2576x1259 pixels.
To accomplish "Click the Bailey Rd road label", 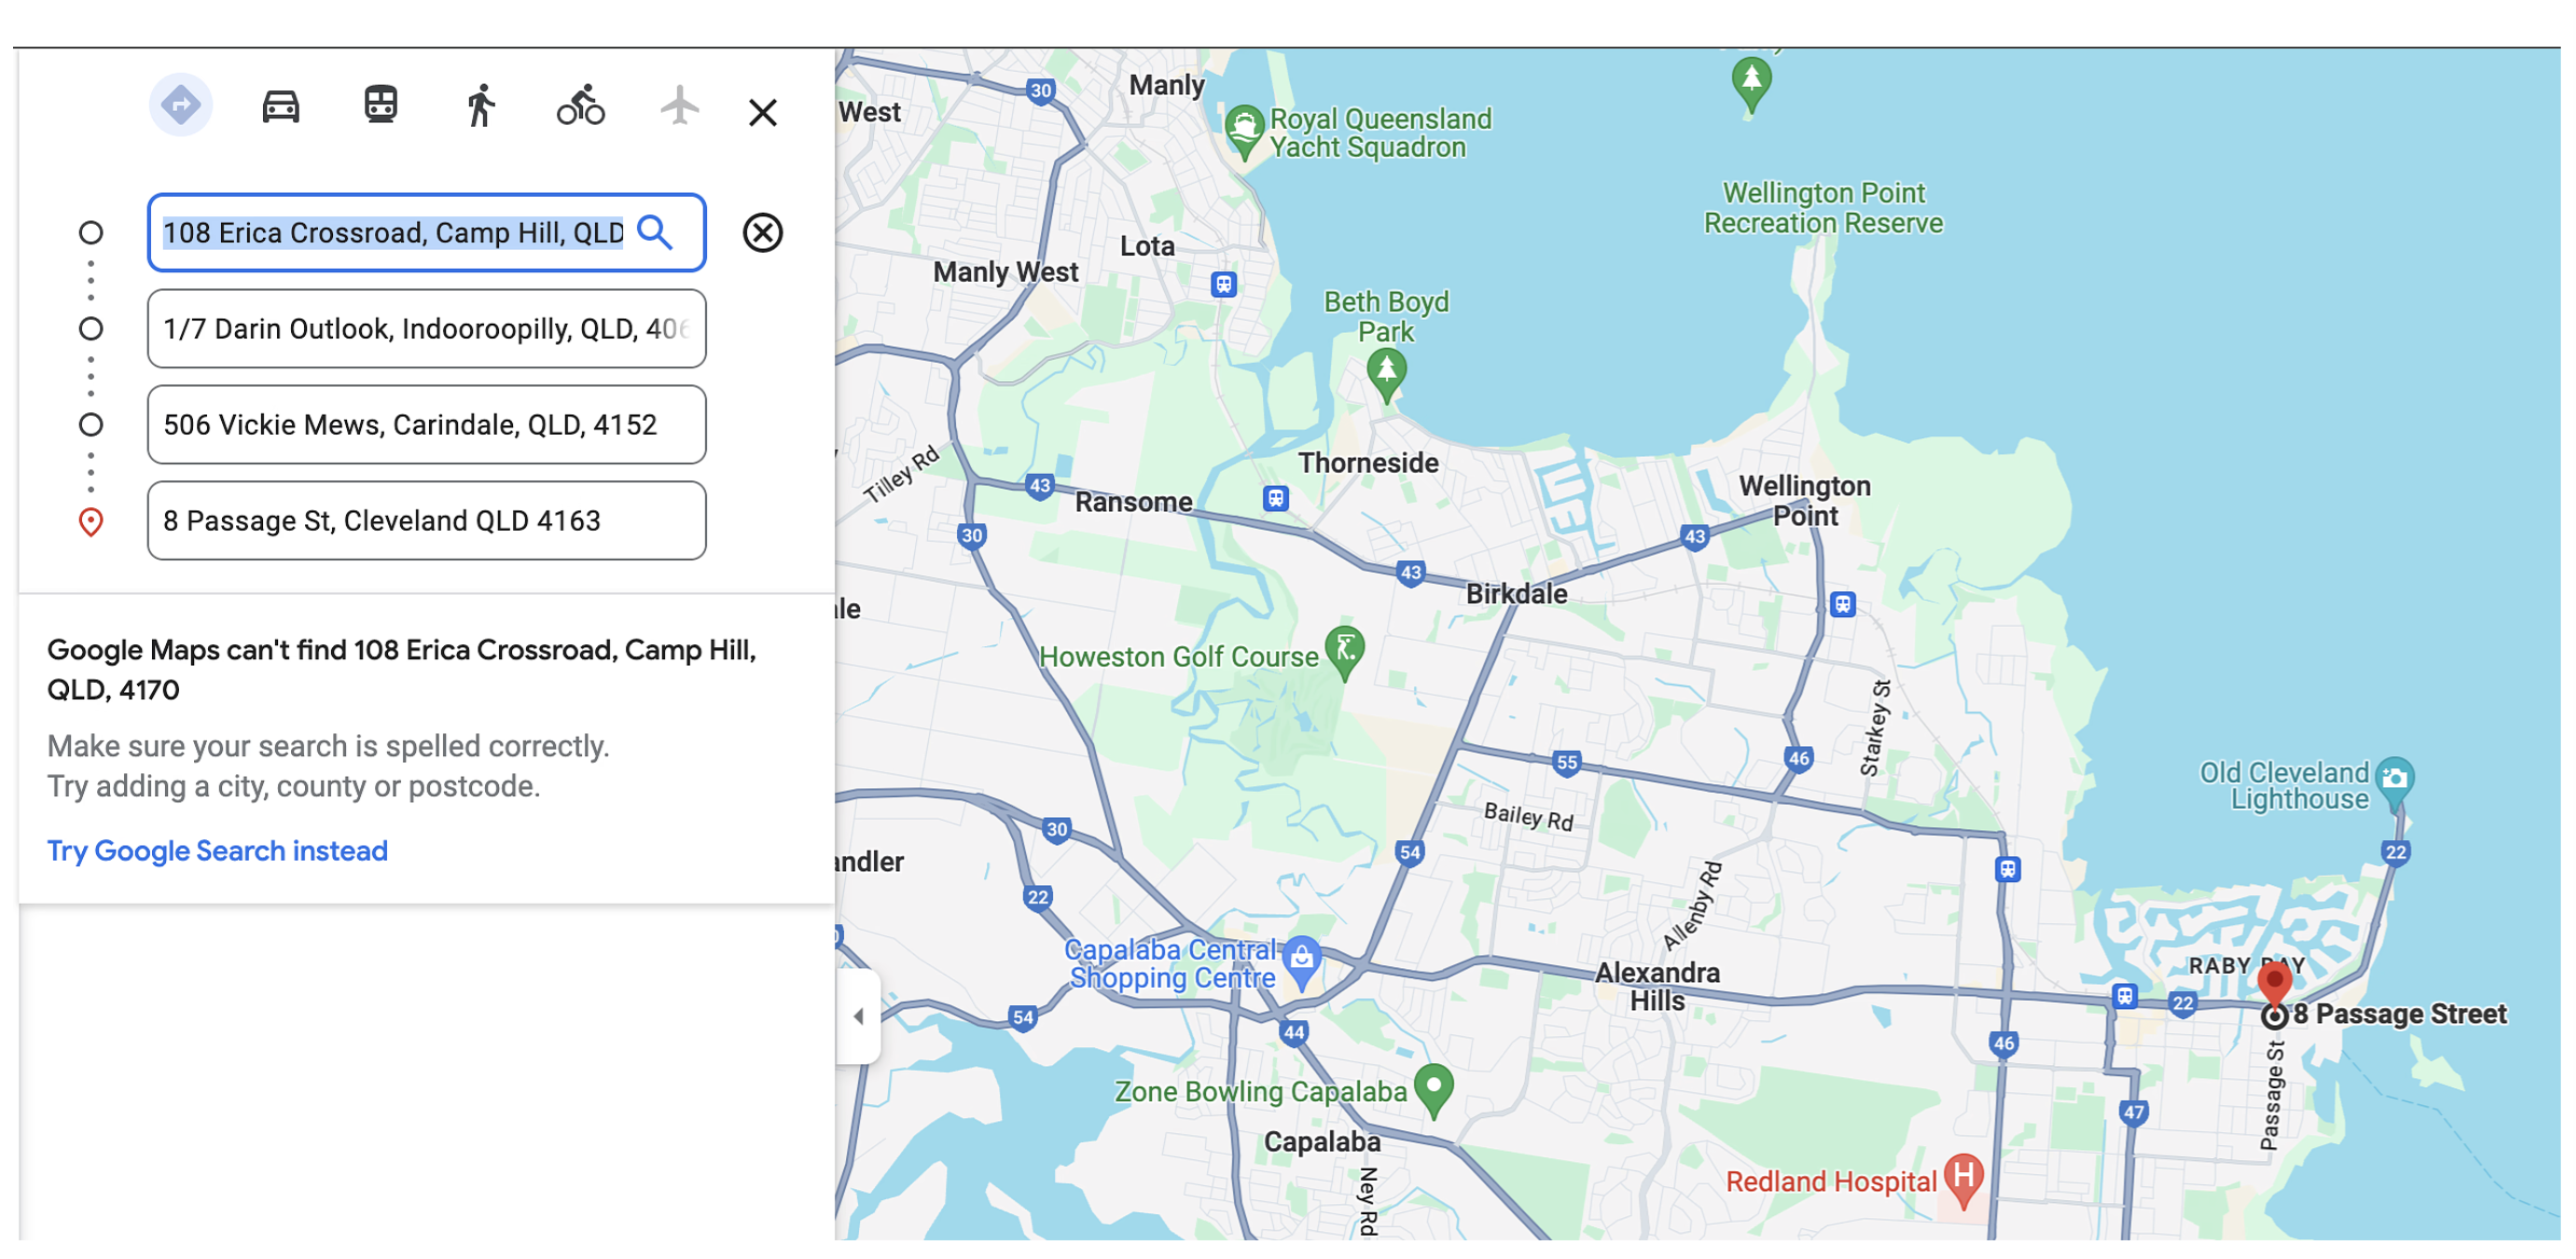I will pos(1527,817).
